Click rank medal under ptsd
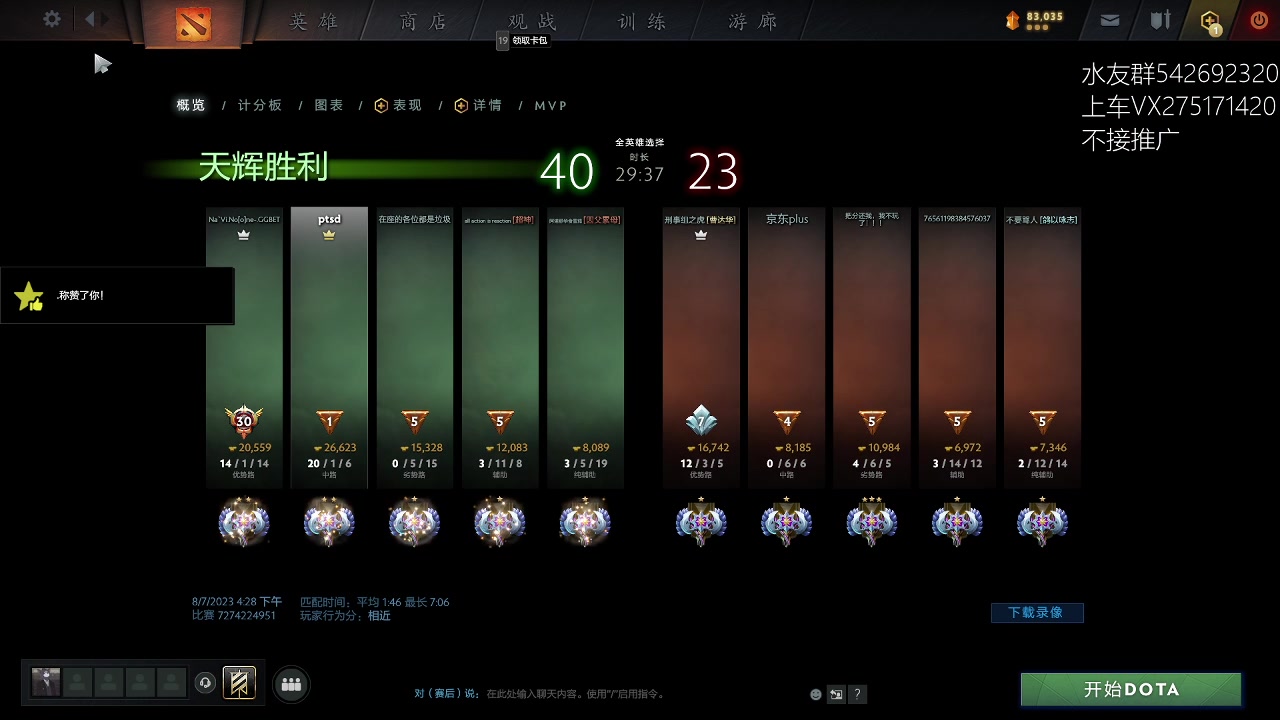The height and width of the screenshot is (720, 1280). click(329, 521)
